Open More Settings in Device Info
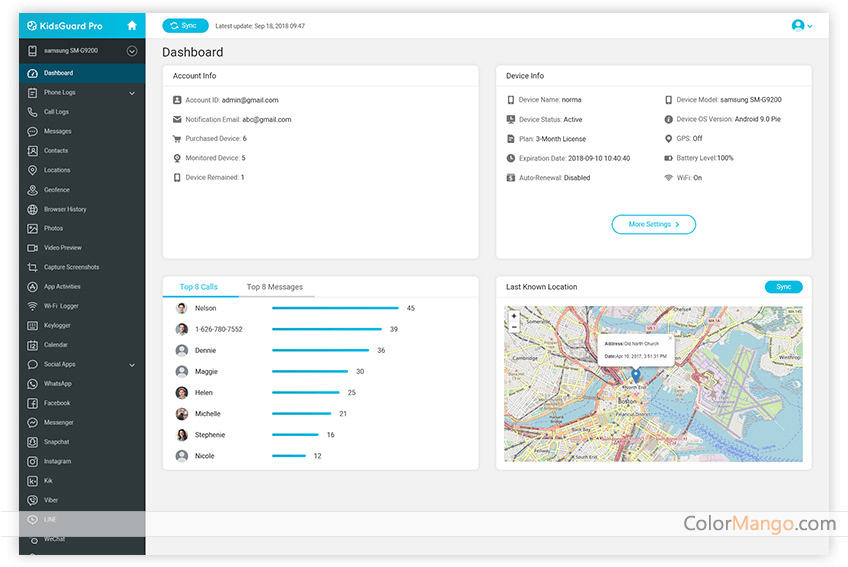The height and width of the screenshot is (567, 848). (653, 224)
